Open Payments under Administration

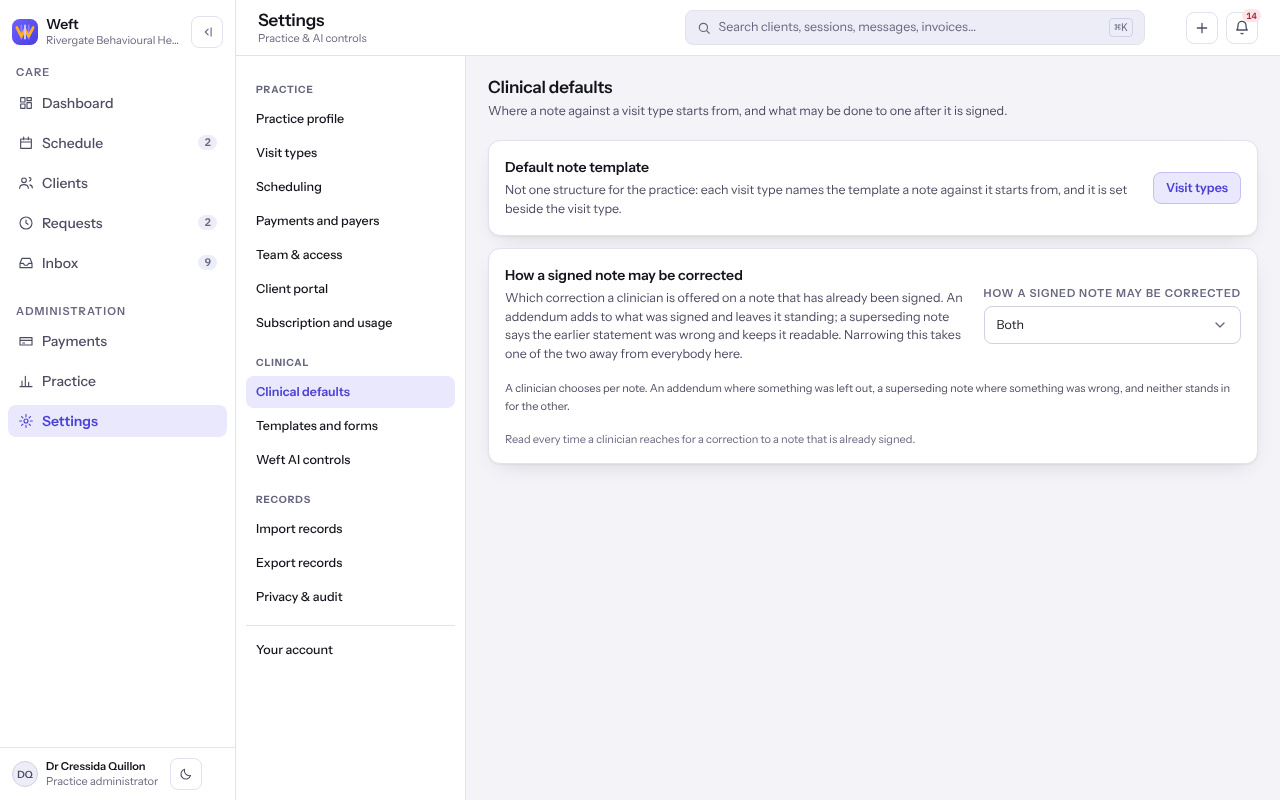[x=117, y=341]
